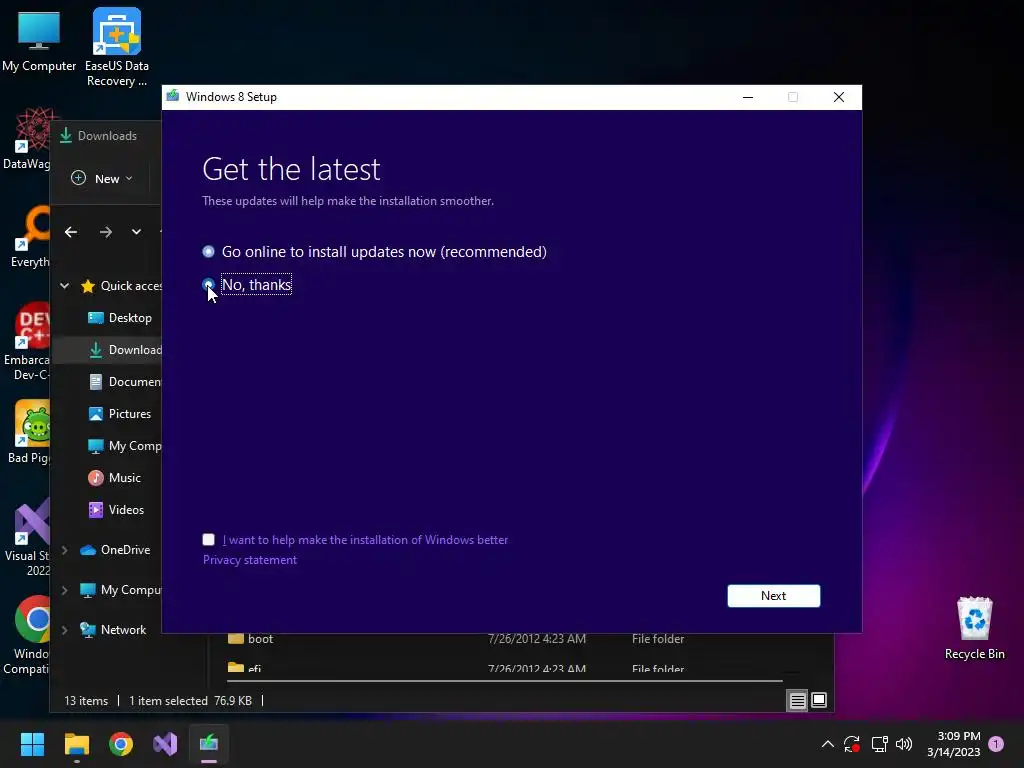
Task: Expand OneDrive node in navigation pane
Action: (x=65, y=550)
